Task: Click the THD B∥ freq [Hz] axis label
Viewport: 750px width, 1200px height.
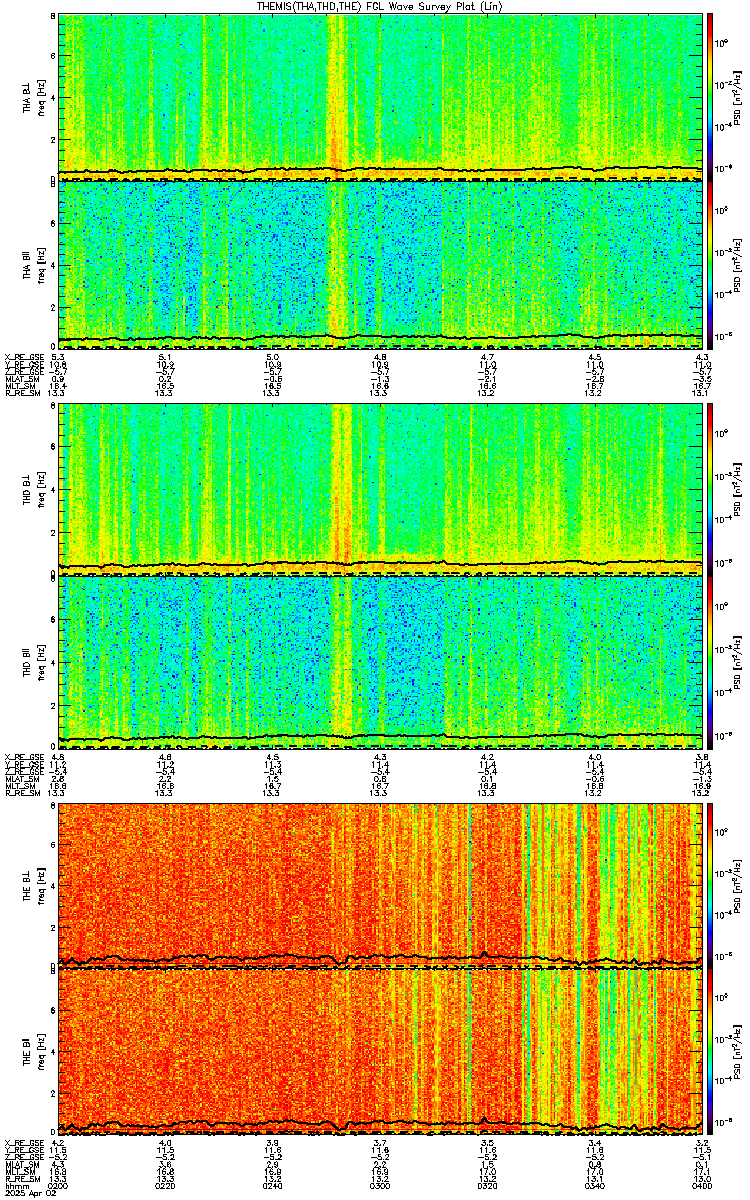Action: click(41, 662)
